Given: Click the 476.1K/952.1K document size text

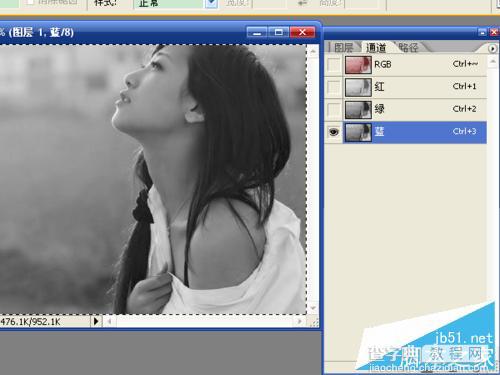Looking at the screenshot, I should click(30, 322).
